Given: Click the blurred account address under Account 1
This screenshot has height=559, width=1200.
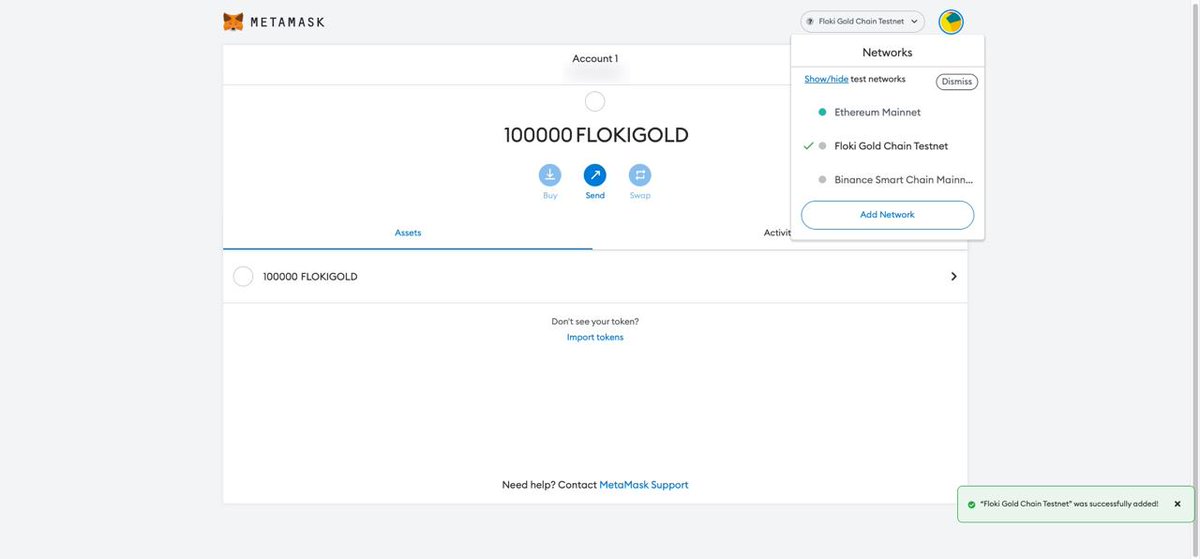Looking at the screenshot, I should click(594, 73).
